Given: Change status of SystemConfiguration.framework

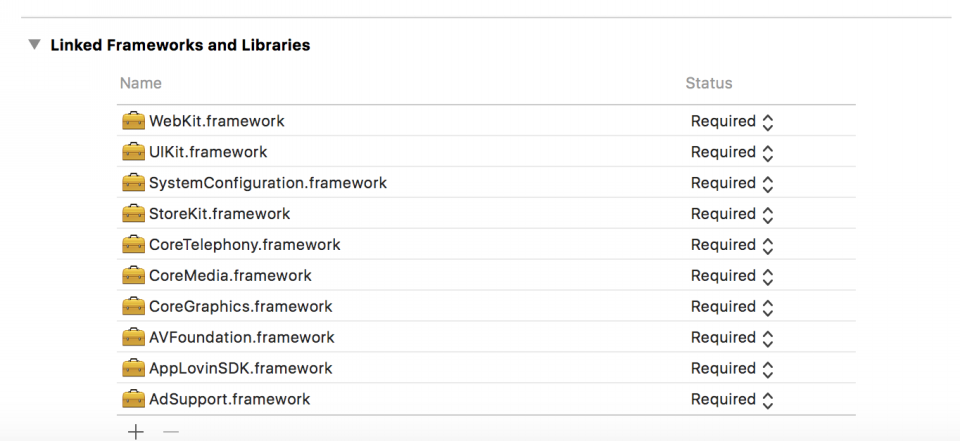Looking at the screenshot, I should (x=732, y=183).
